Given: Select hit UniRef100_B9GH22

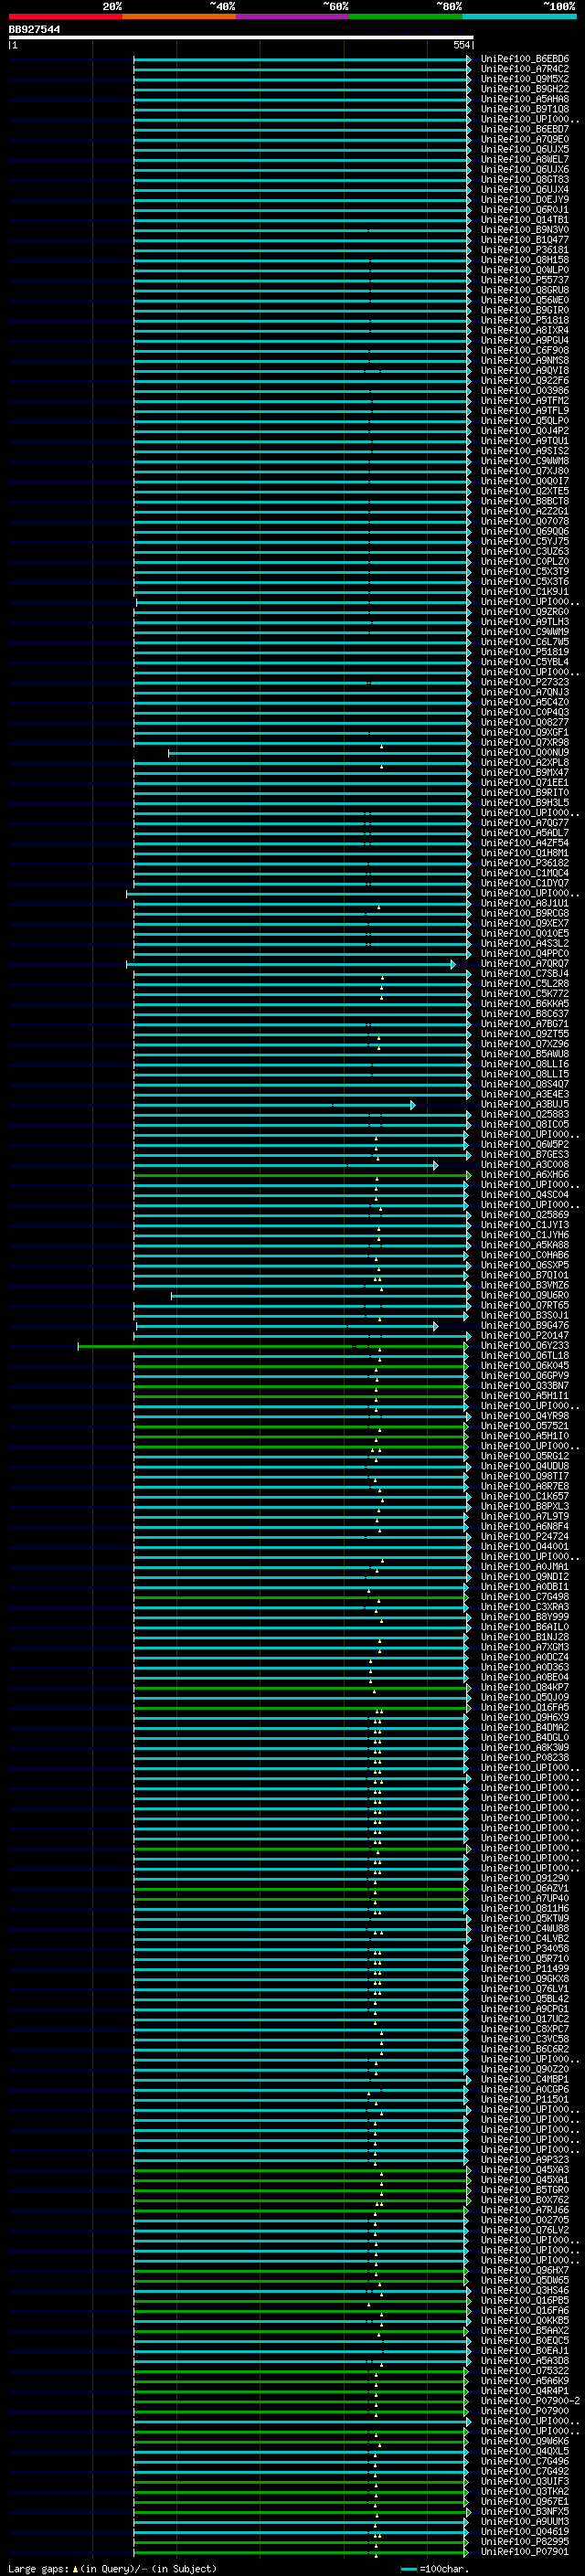Looking at the screenshot, I should [525, 89].
